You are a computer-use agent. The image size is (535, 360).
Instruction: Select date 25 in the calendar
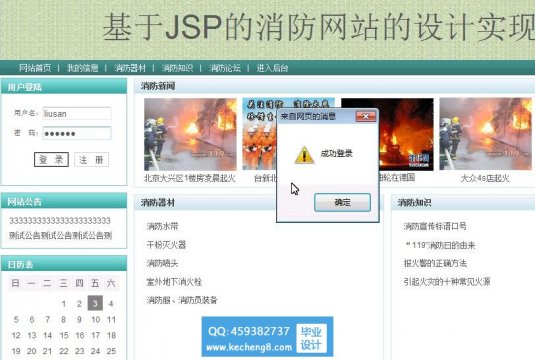tap(111, 351)
